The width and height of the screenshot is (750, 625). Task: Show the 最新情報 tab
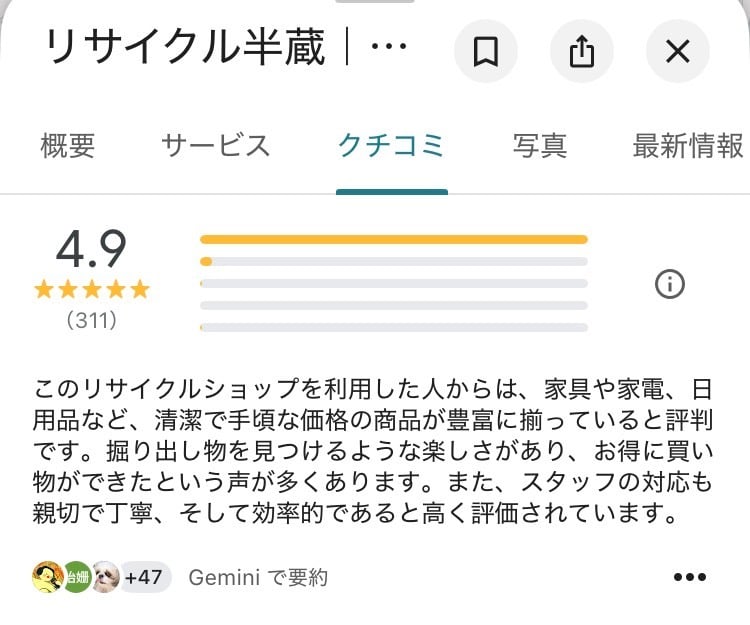tap(688, 146)
